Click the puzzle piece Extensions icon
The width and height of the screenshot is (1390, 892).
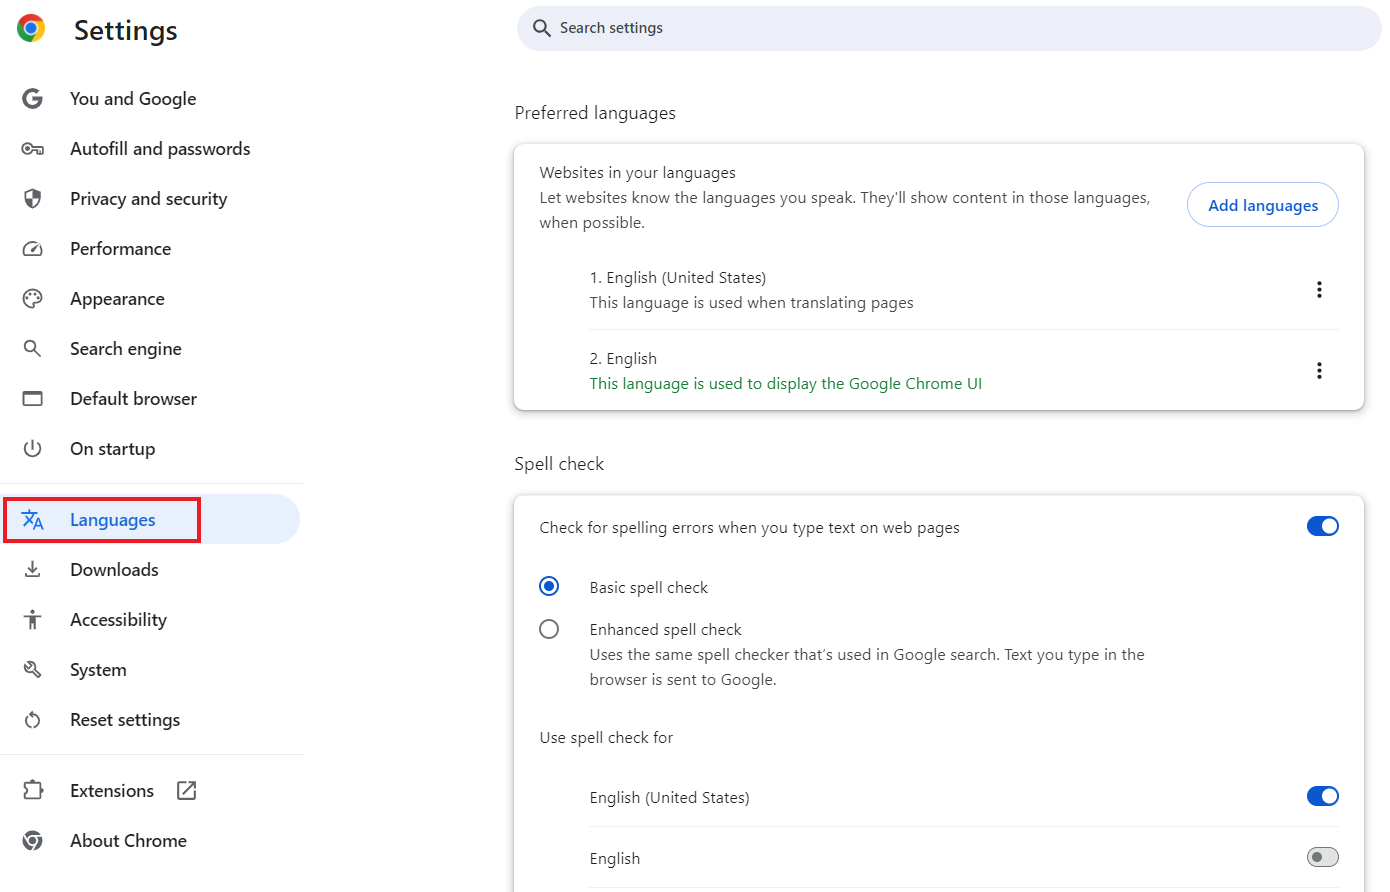[x=33, y=791]
